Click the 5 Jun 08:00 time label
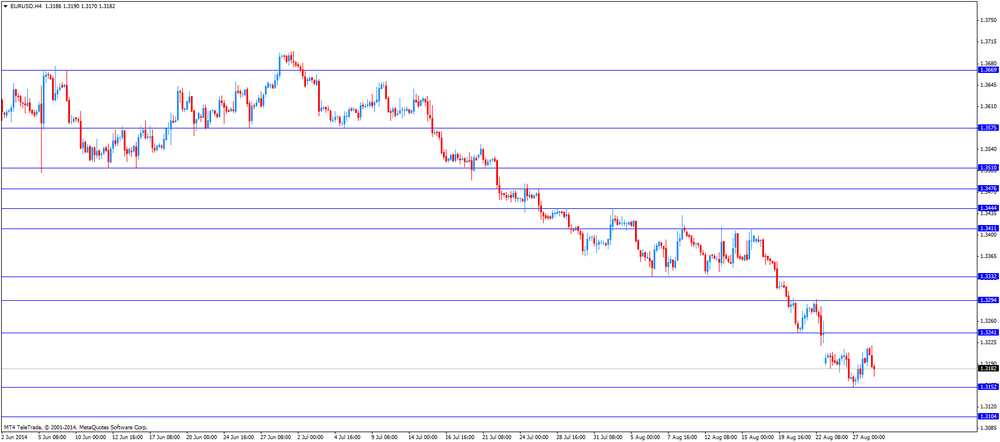 (x=51, y=438)
